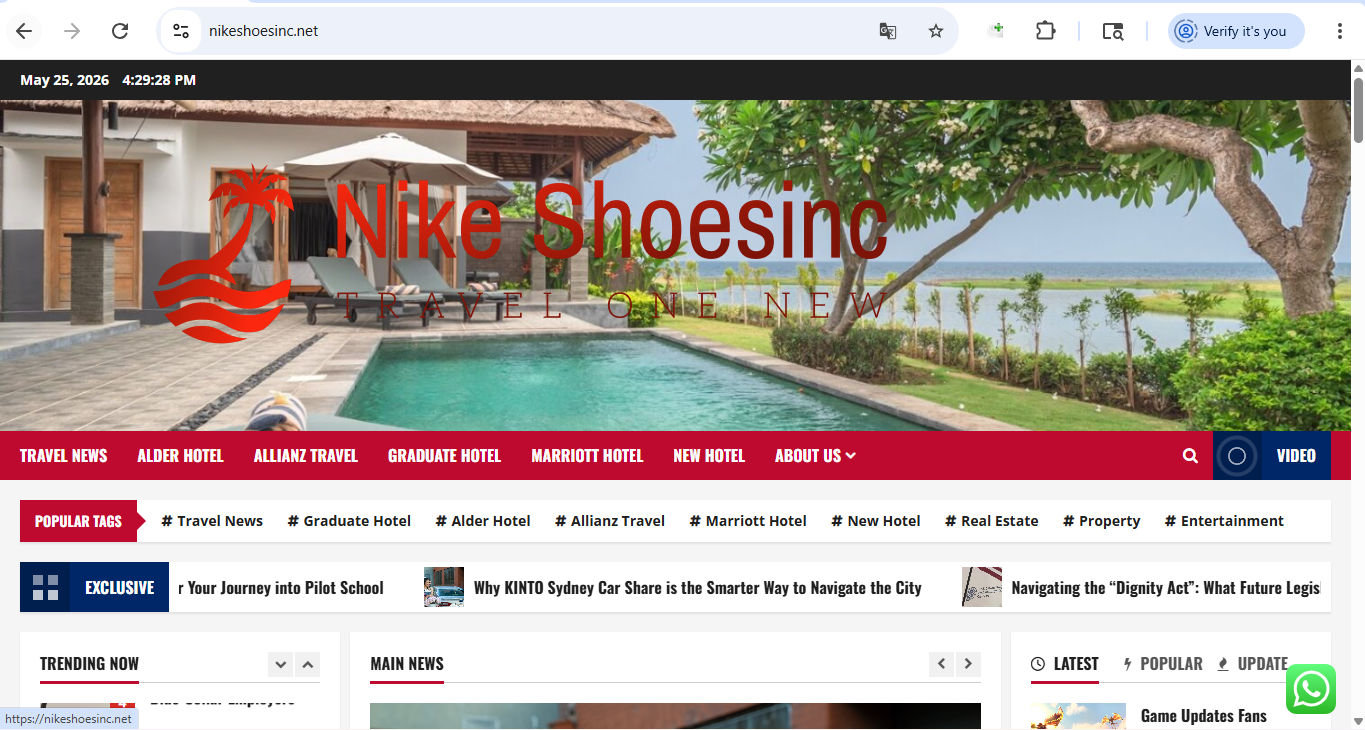Click the green extension icon in the toolbar
This screenshot has height=730, width=1365.
pyautogui.click(x=995, y=31)
